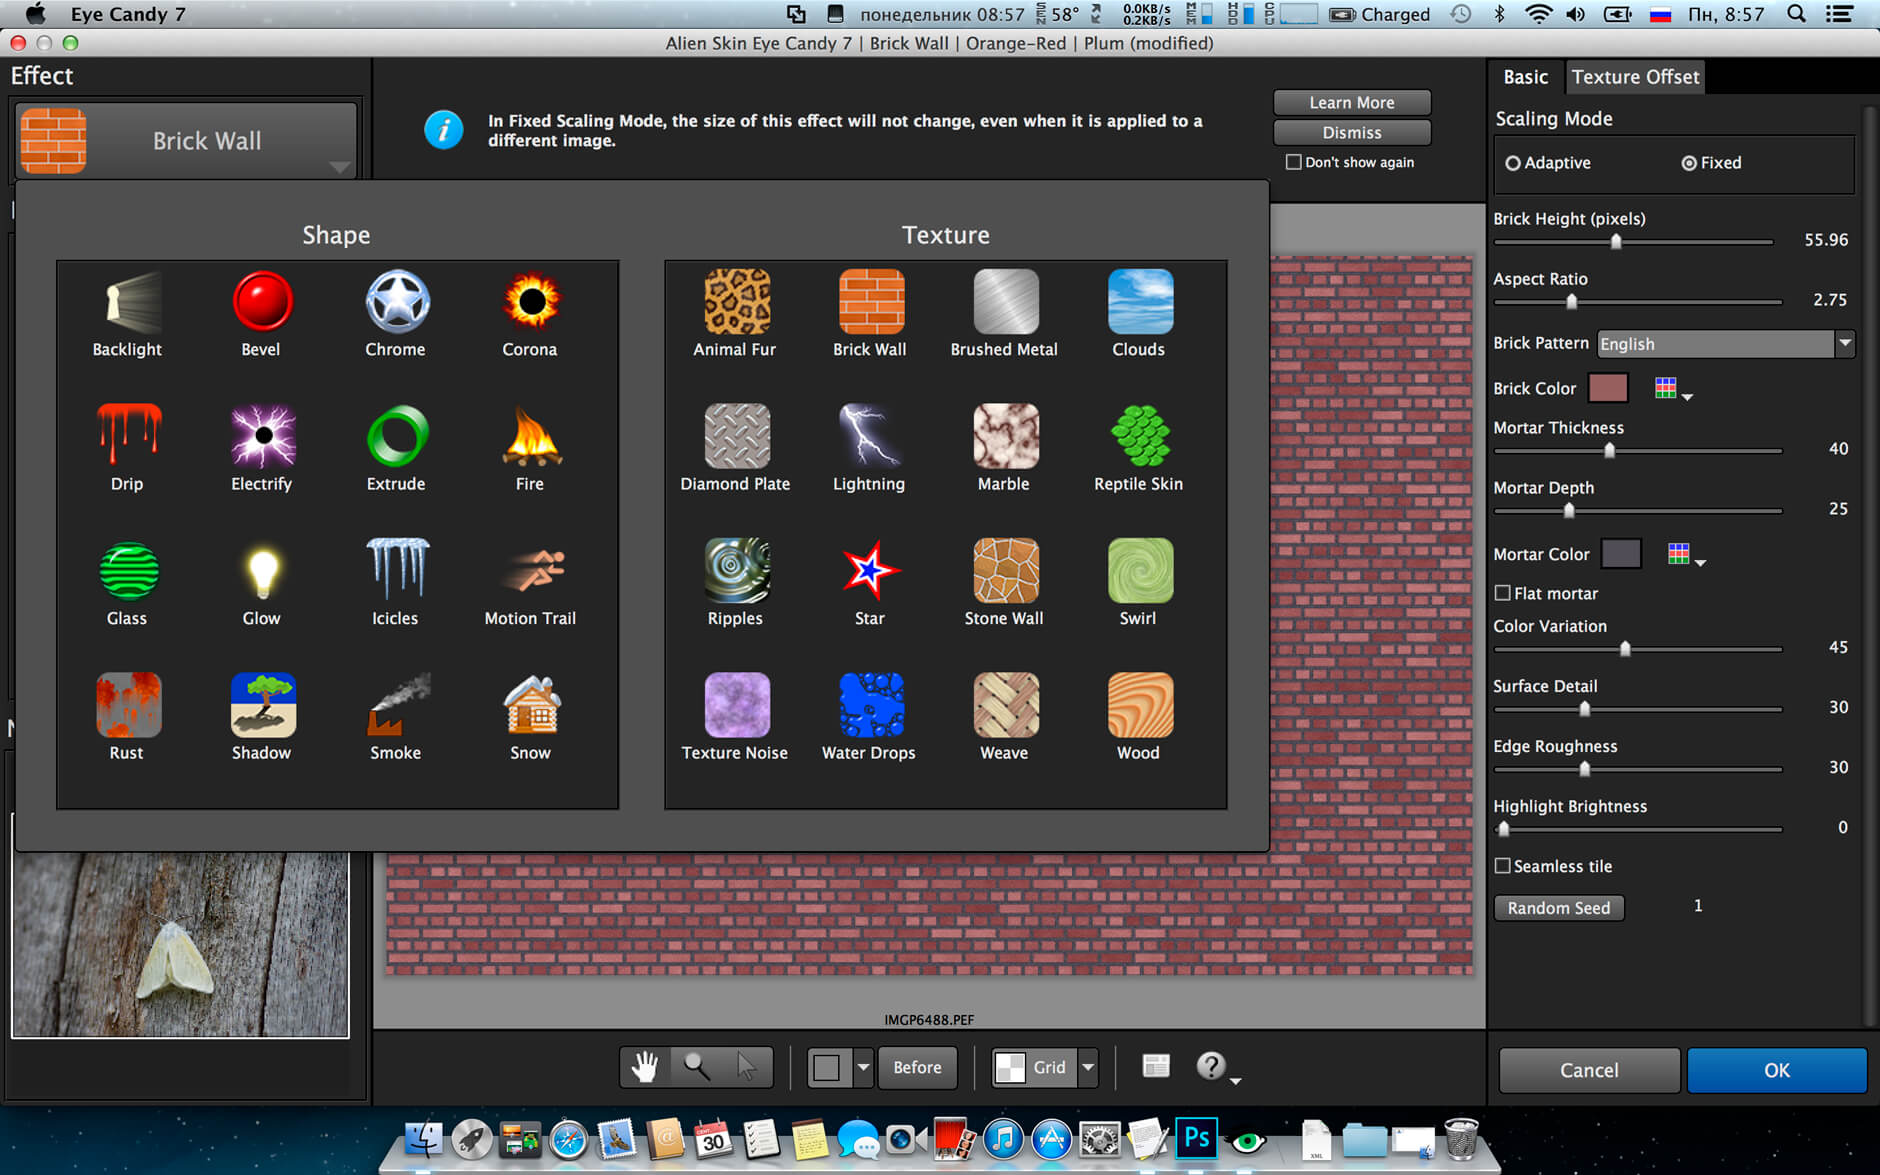
Task: Enable the Flat mortar checkbox
Action: point(1502,593)
